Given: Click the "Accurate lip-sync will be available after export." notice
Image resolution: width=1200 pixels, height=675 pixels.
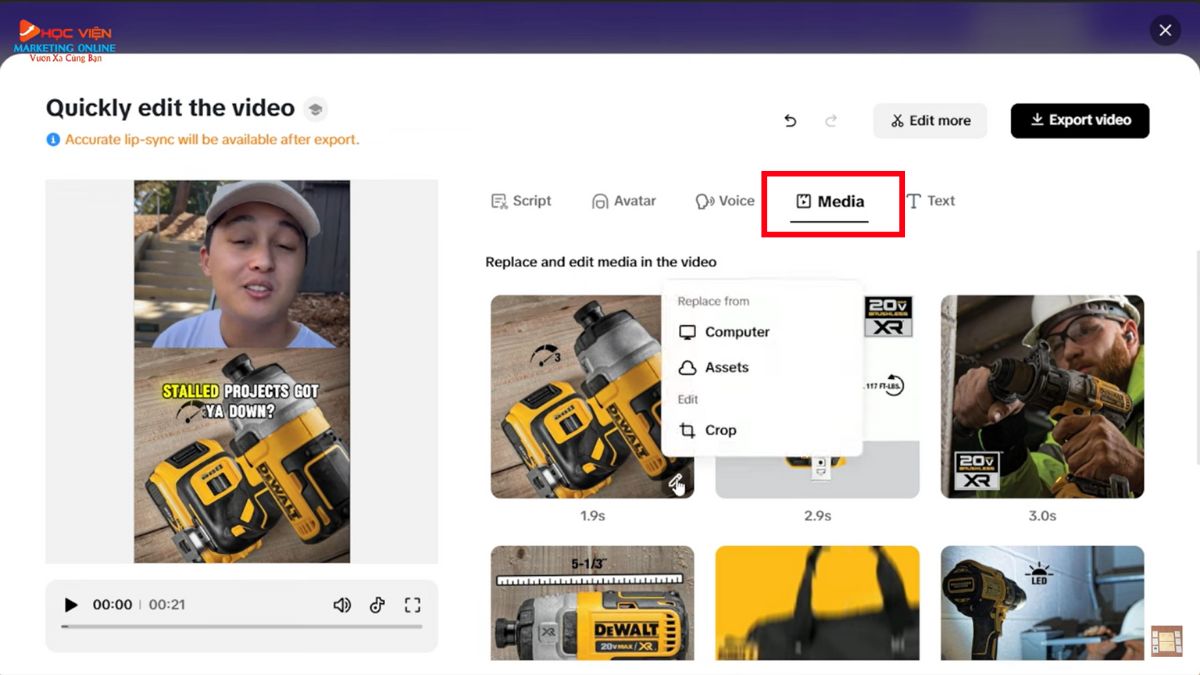Looking at the screenshot, I should point(212,140).
